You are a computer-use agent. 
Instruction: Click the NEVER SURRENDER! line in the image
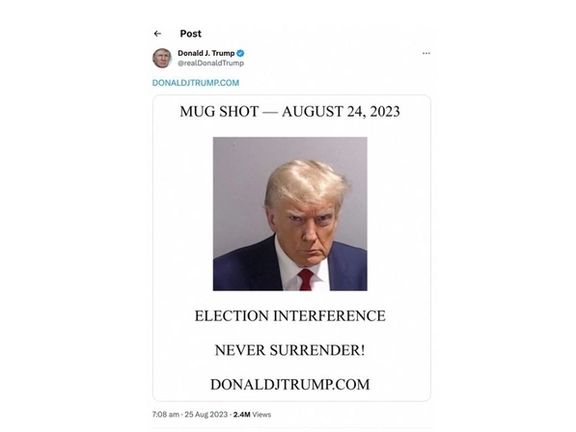pos(290,350)
